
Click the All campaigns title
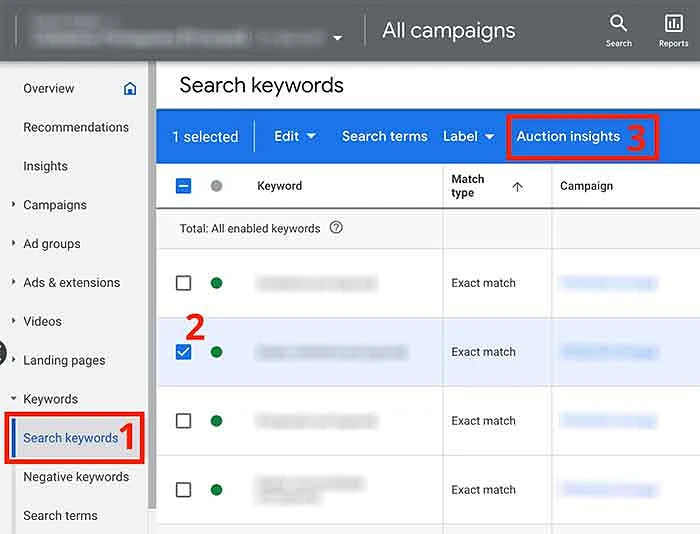tap(449, 30)
